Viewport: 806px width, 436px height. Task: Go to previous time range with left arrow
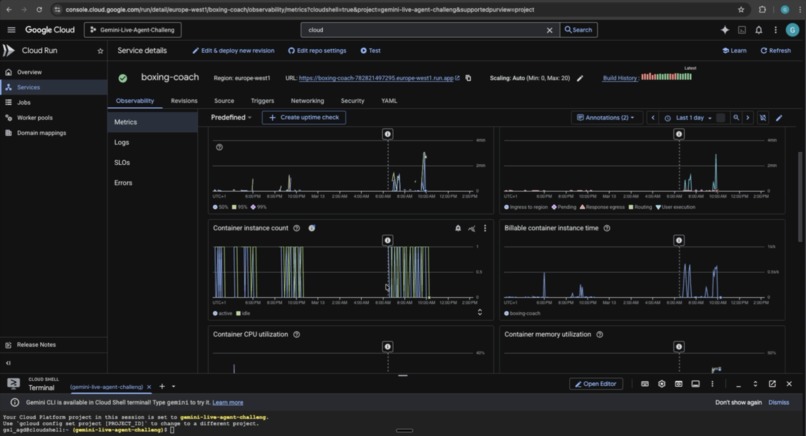coord(653,118)
